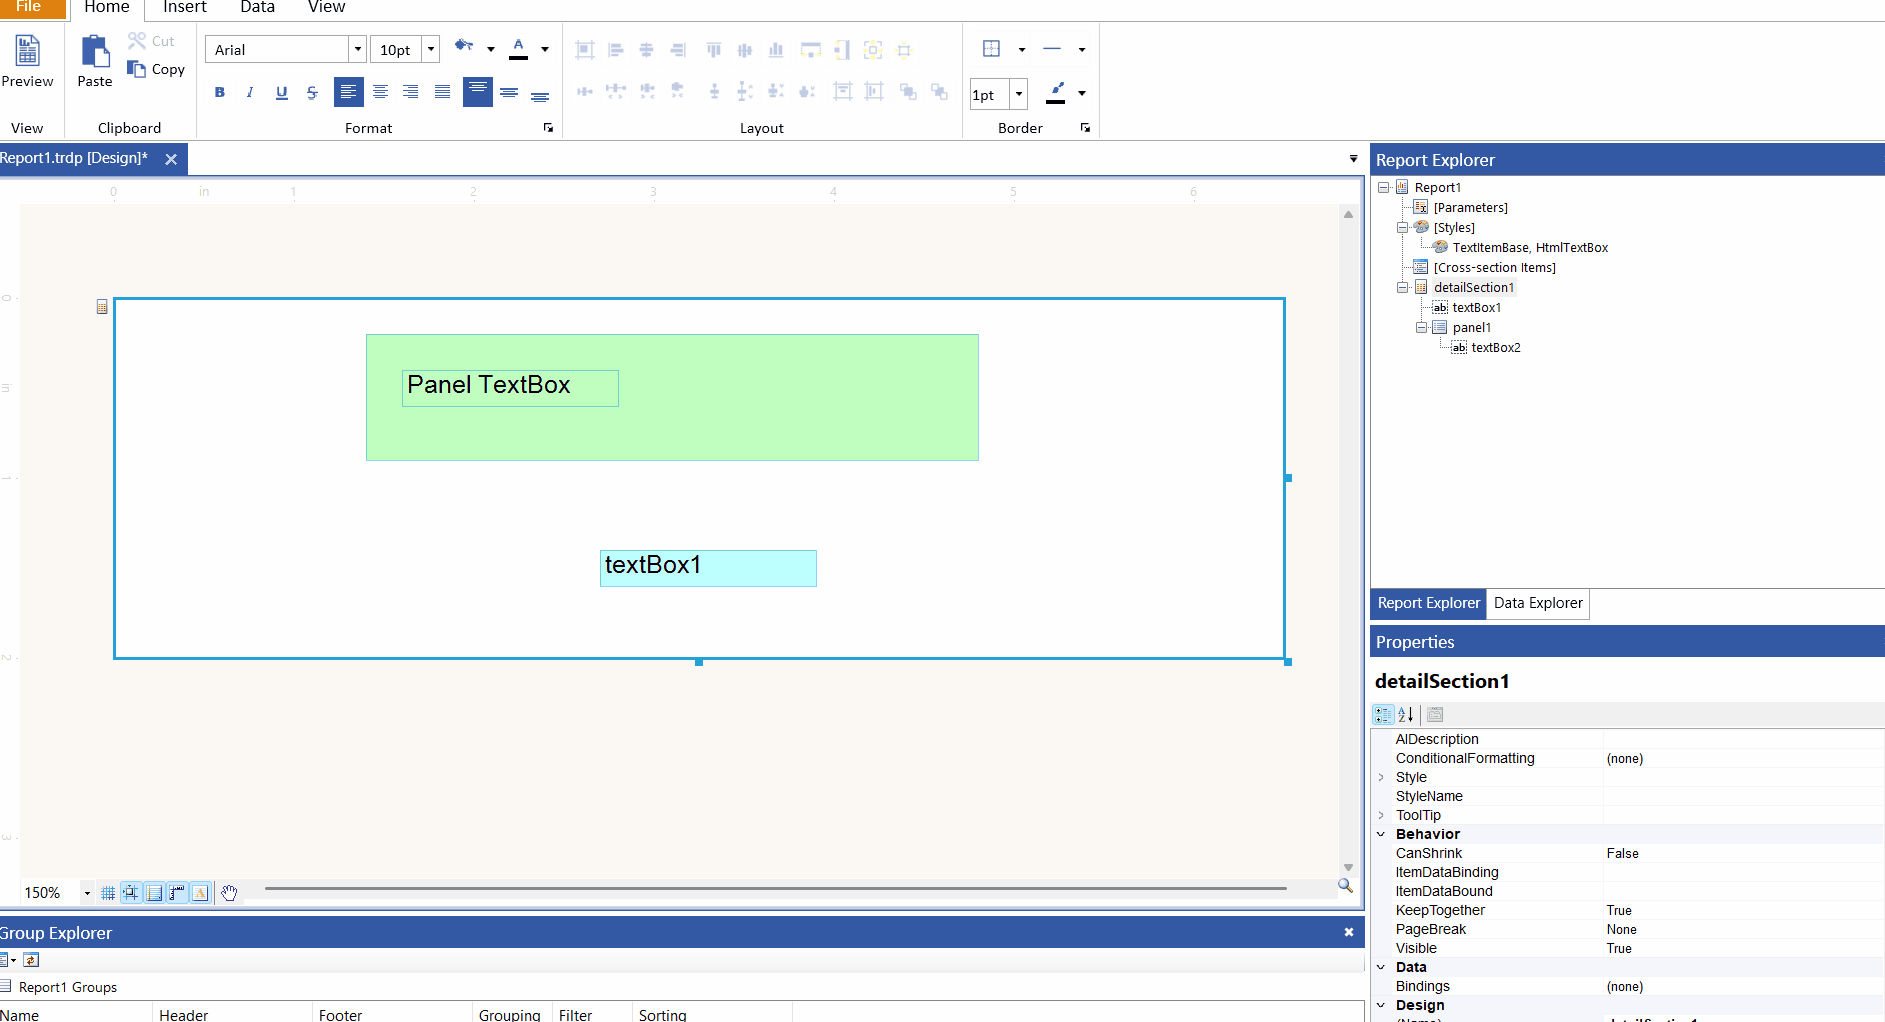
Task: Open the 10pt font size dropdown
Action: point(431,48)
